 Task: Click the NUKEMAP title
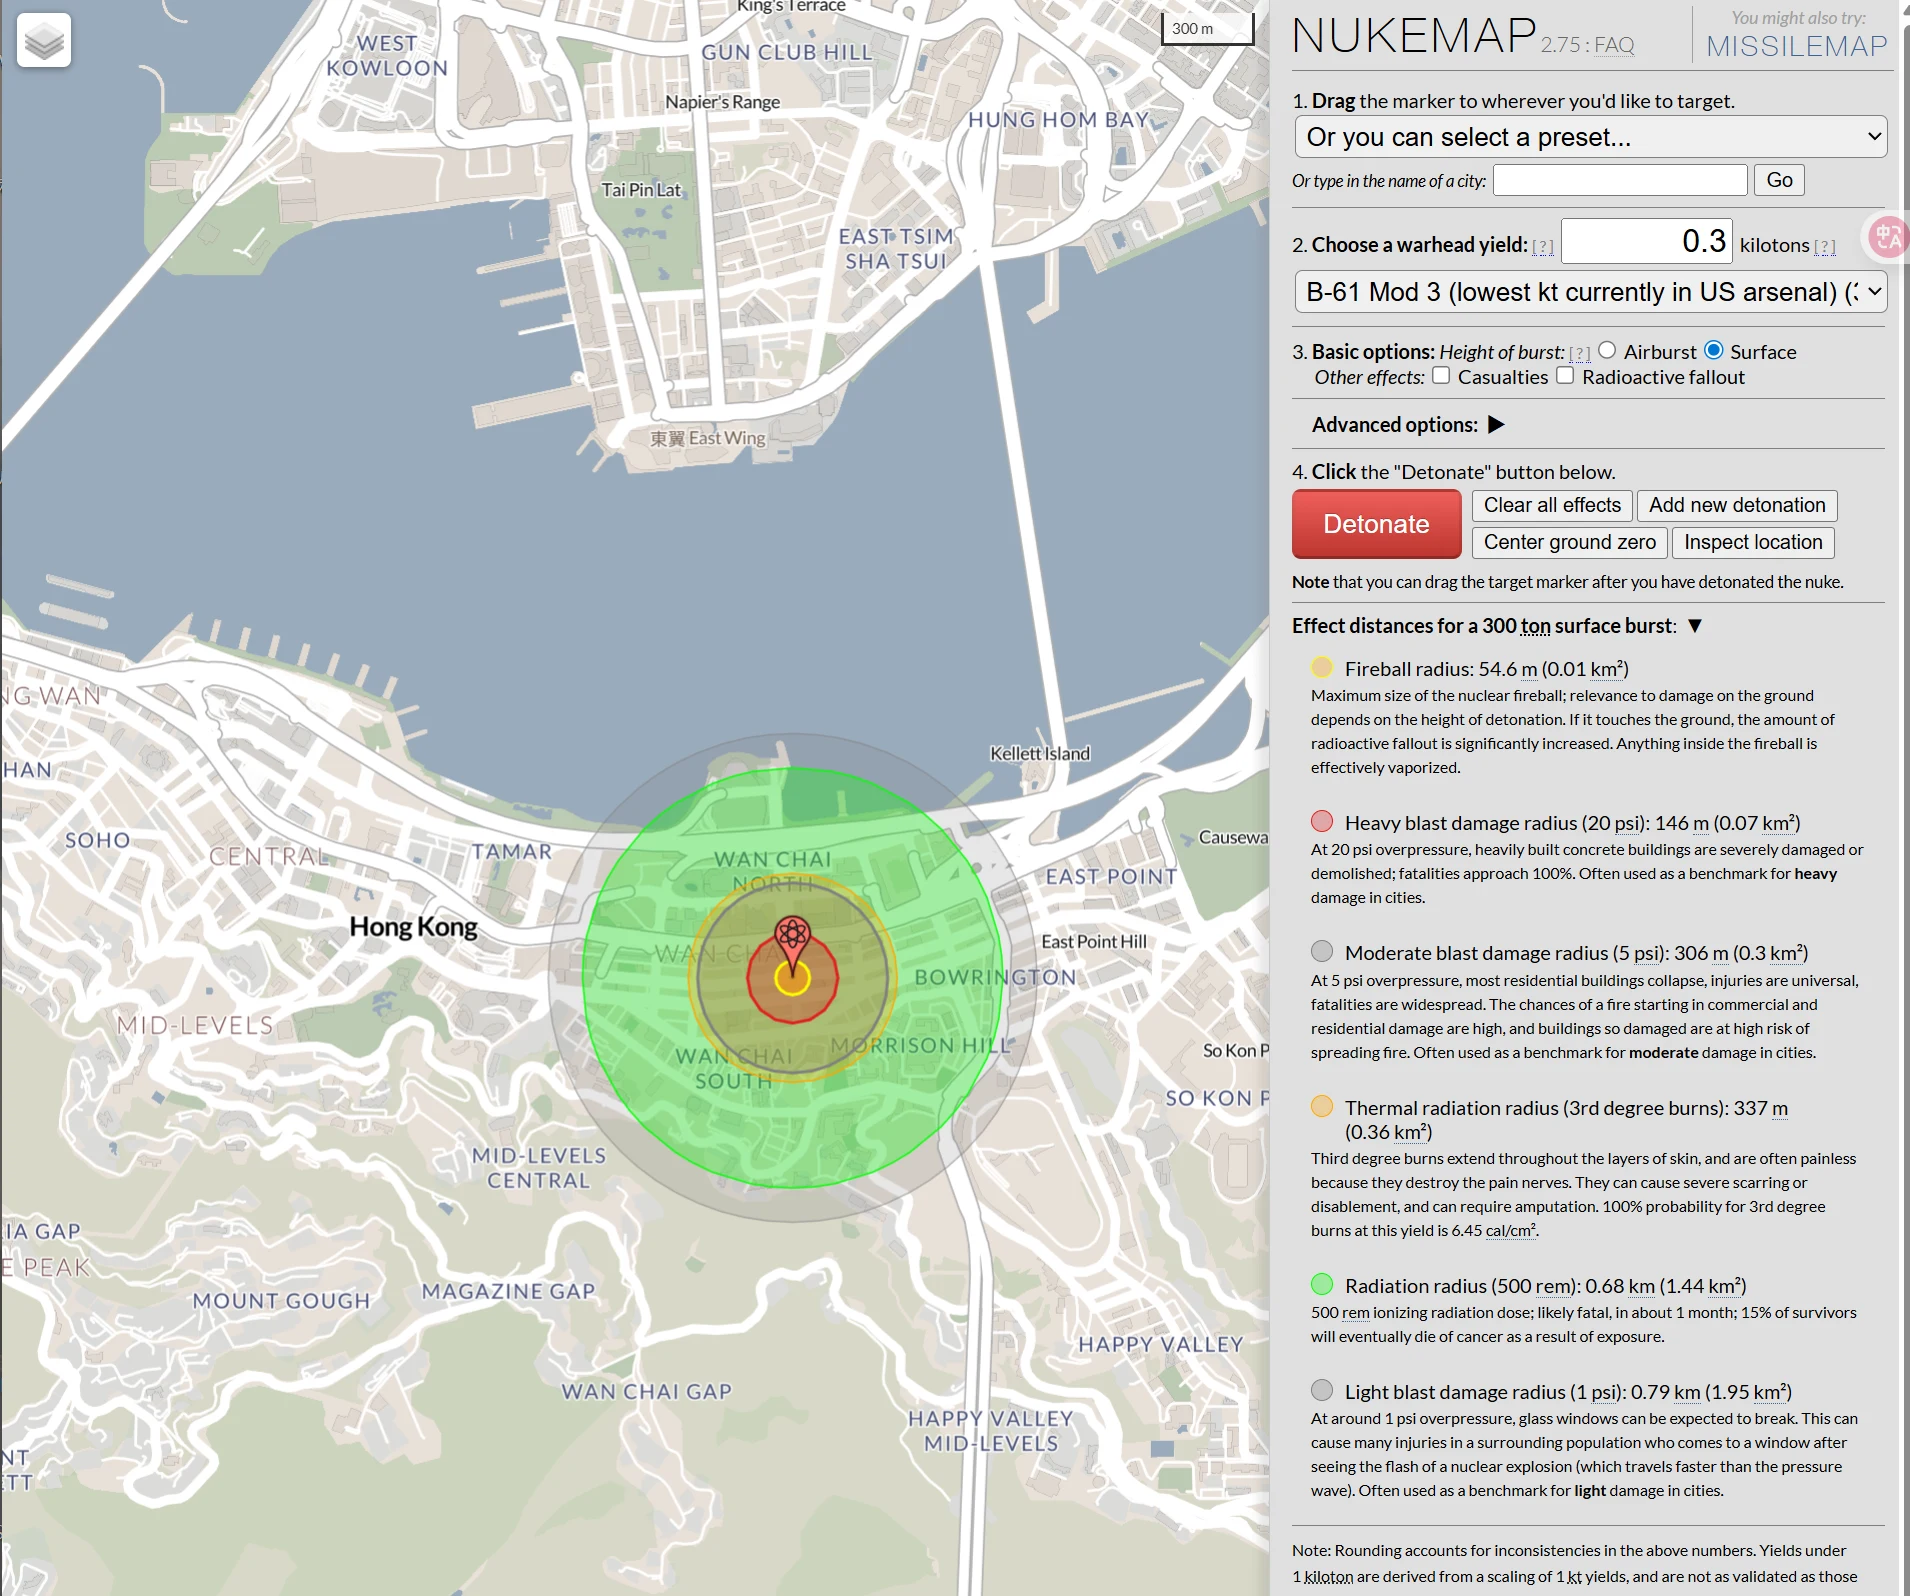pos(1413,36)
